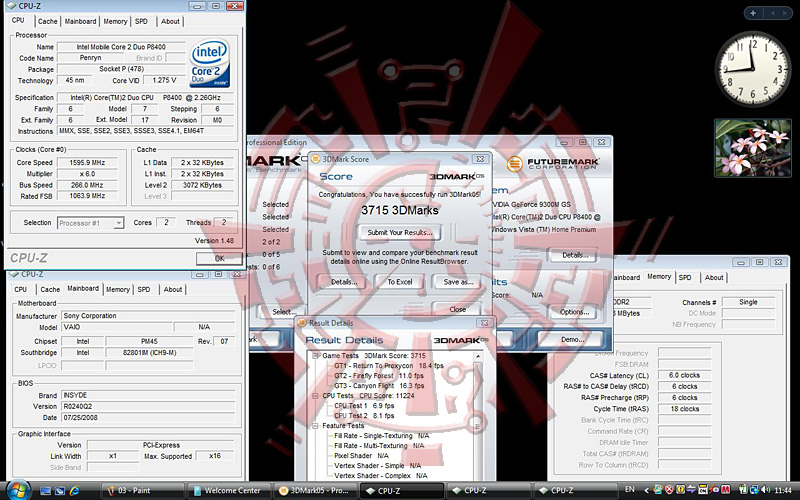Export score with To Excel button
Viewport: 800px width, 500px height.
399,282
